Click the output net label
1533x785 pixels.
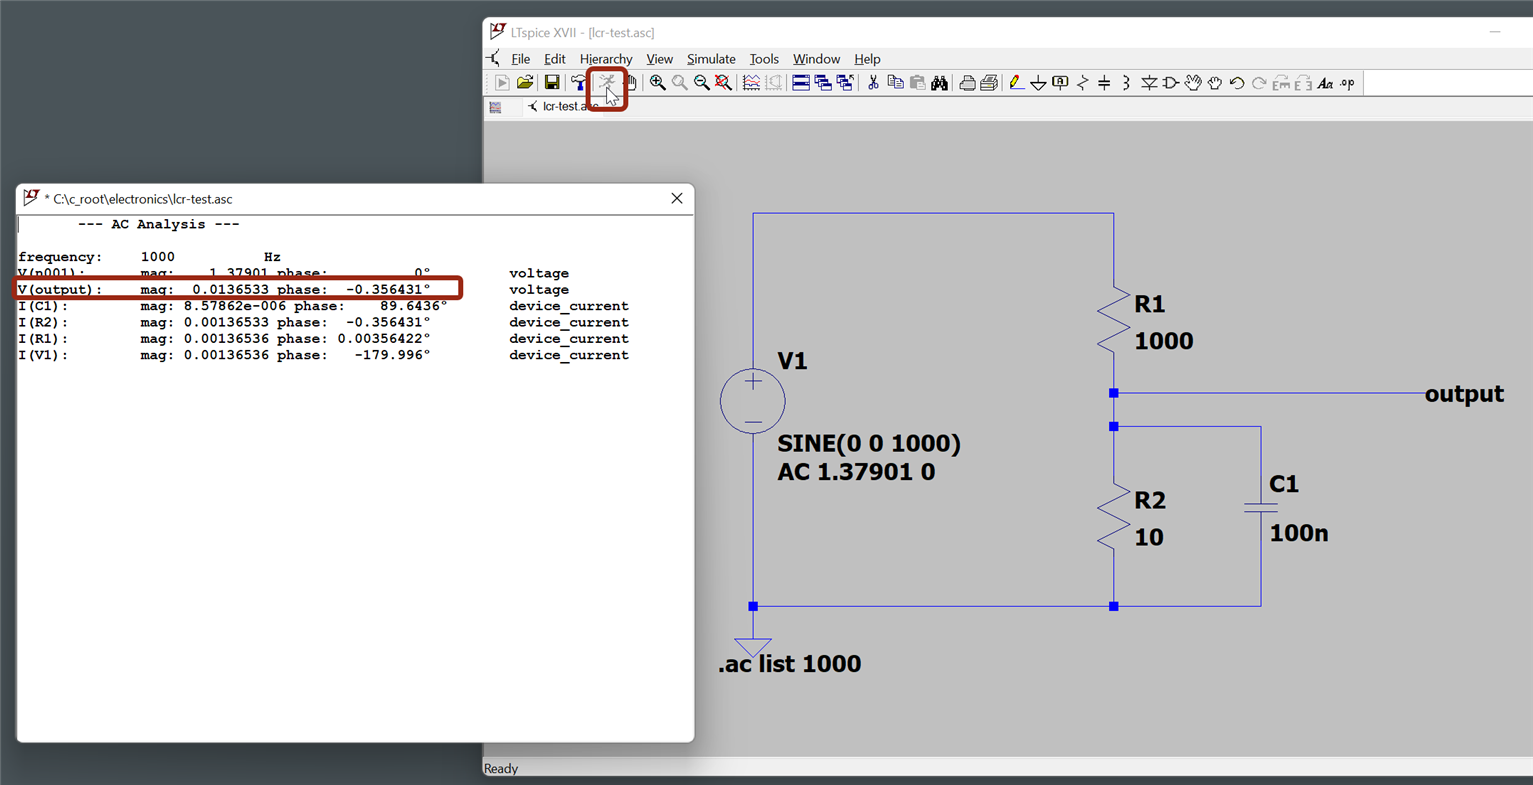[x=1464, y=394]
